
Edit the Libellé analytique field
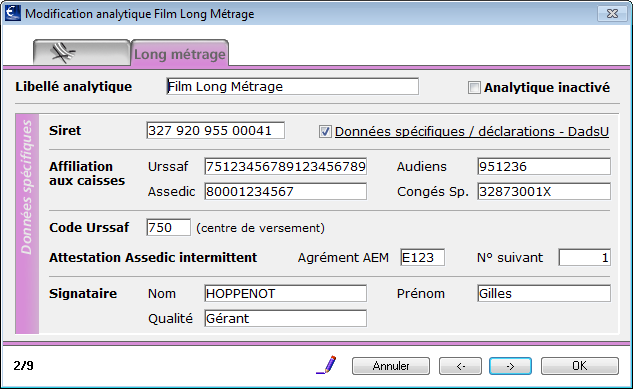[293, 86]
